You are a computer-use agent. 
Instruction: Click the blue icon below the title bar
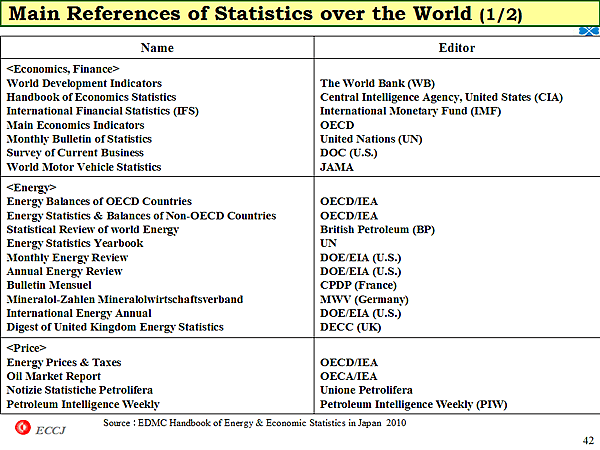589,31
